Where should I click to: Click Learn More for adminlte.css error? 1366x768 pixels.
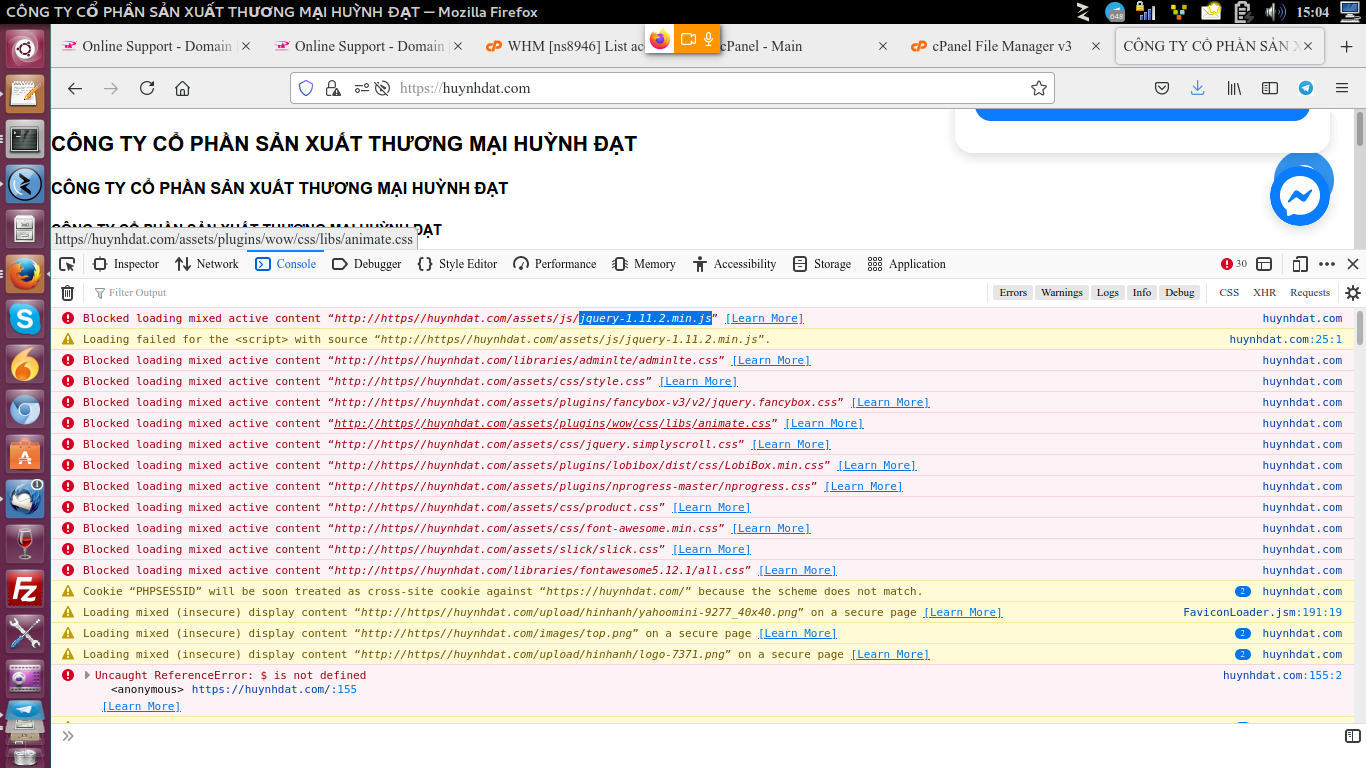771,360
